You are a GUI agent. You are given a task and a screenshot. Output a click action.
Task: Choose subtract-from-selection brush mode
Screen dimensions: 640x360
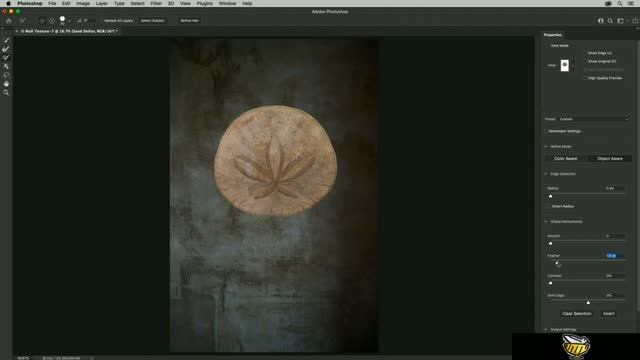52,20
